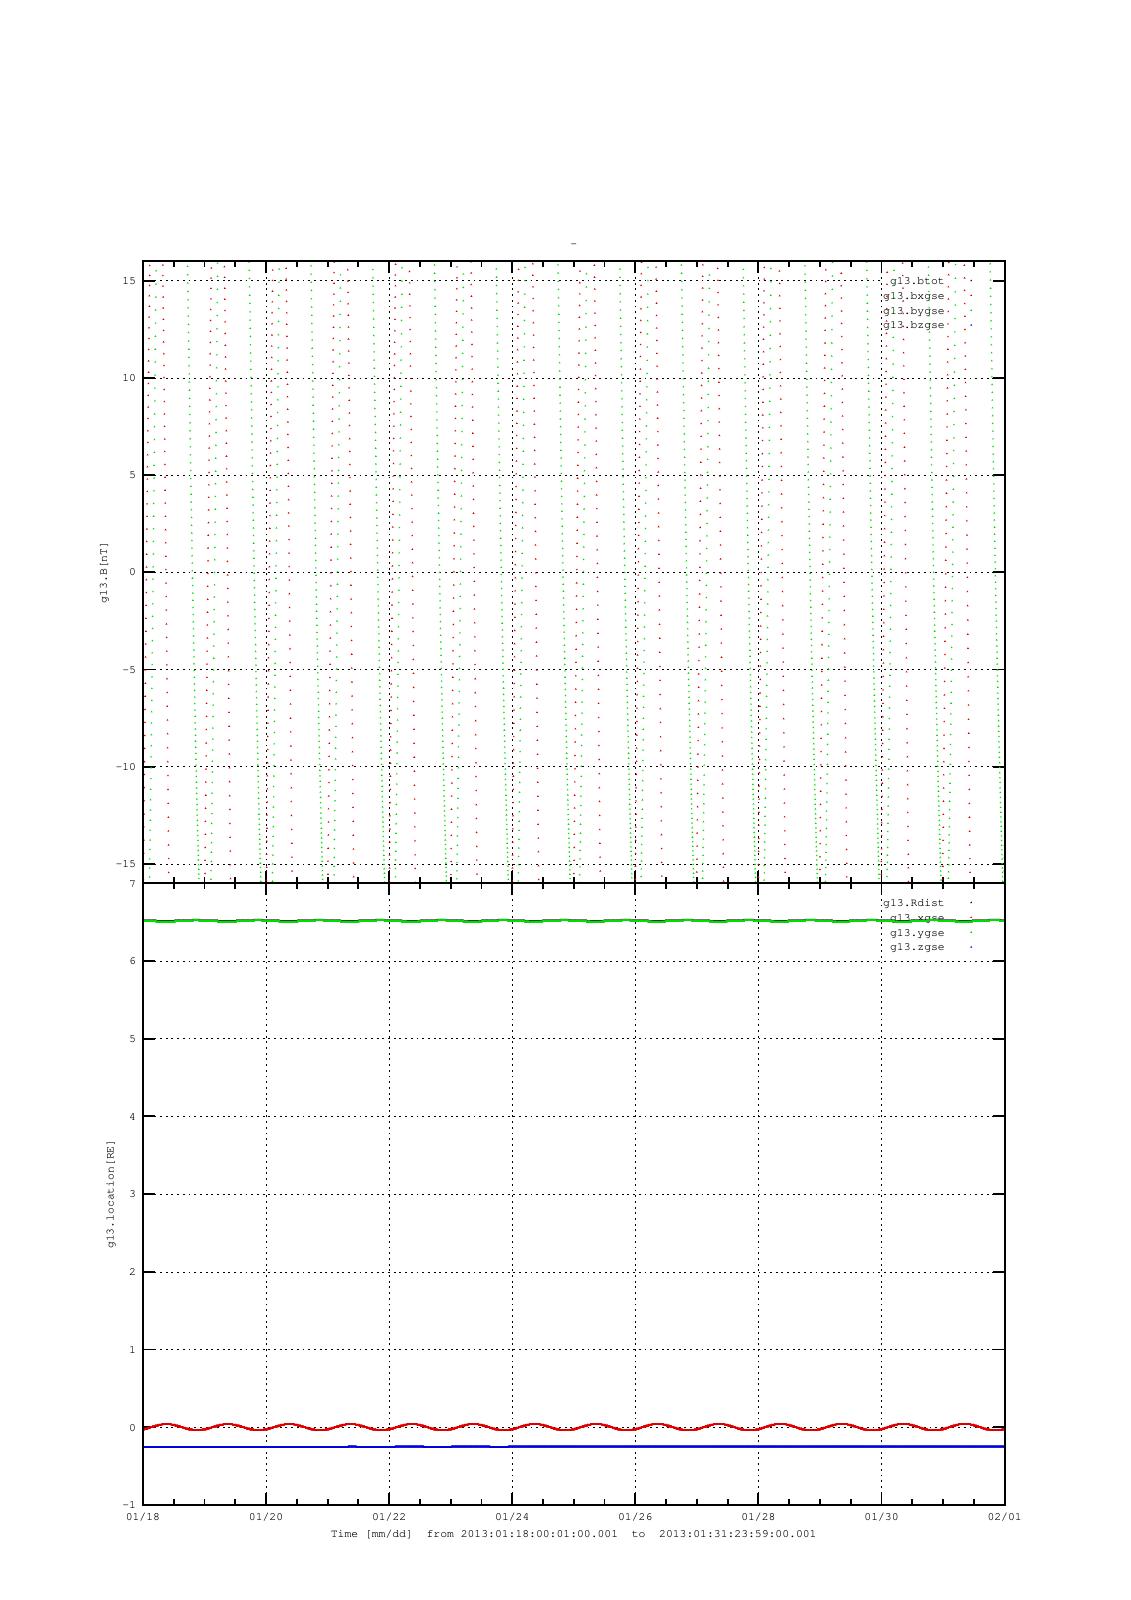Click the 15 tick on magnetic field axis
This screenshot has width=1131, height=1600.
[x=129, y=281]
